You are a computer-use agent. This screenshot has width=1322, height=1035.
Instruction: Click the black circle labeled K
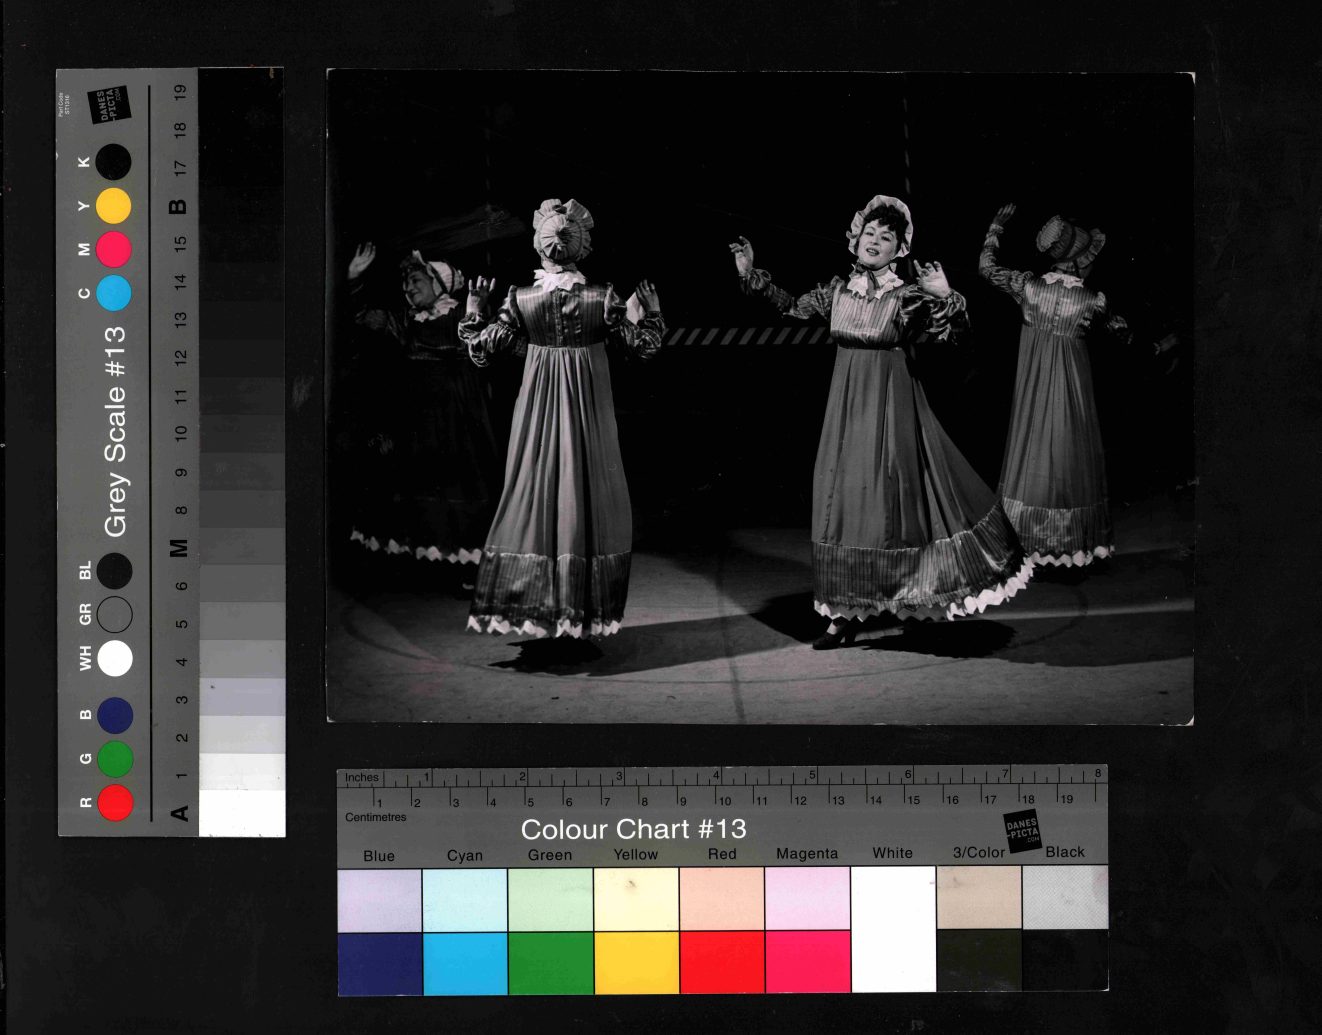[x=113, y=162]
